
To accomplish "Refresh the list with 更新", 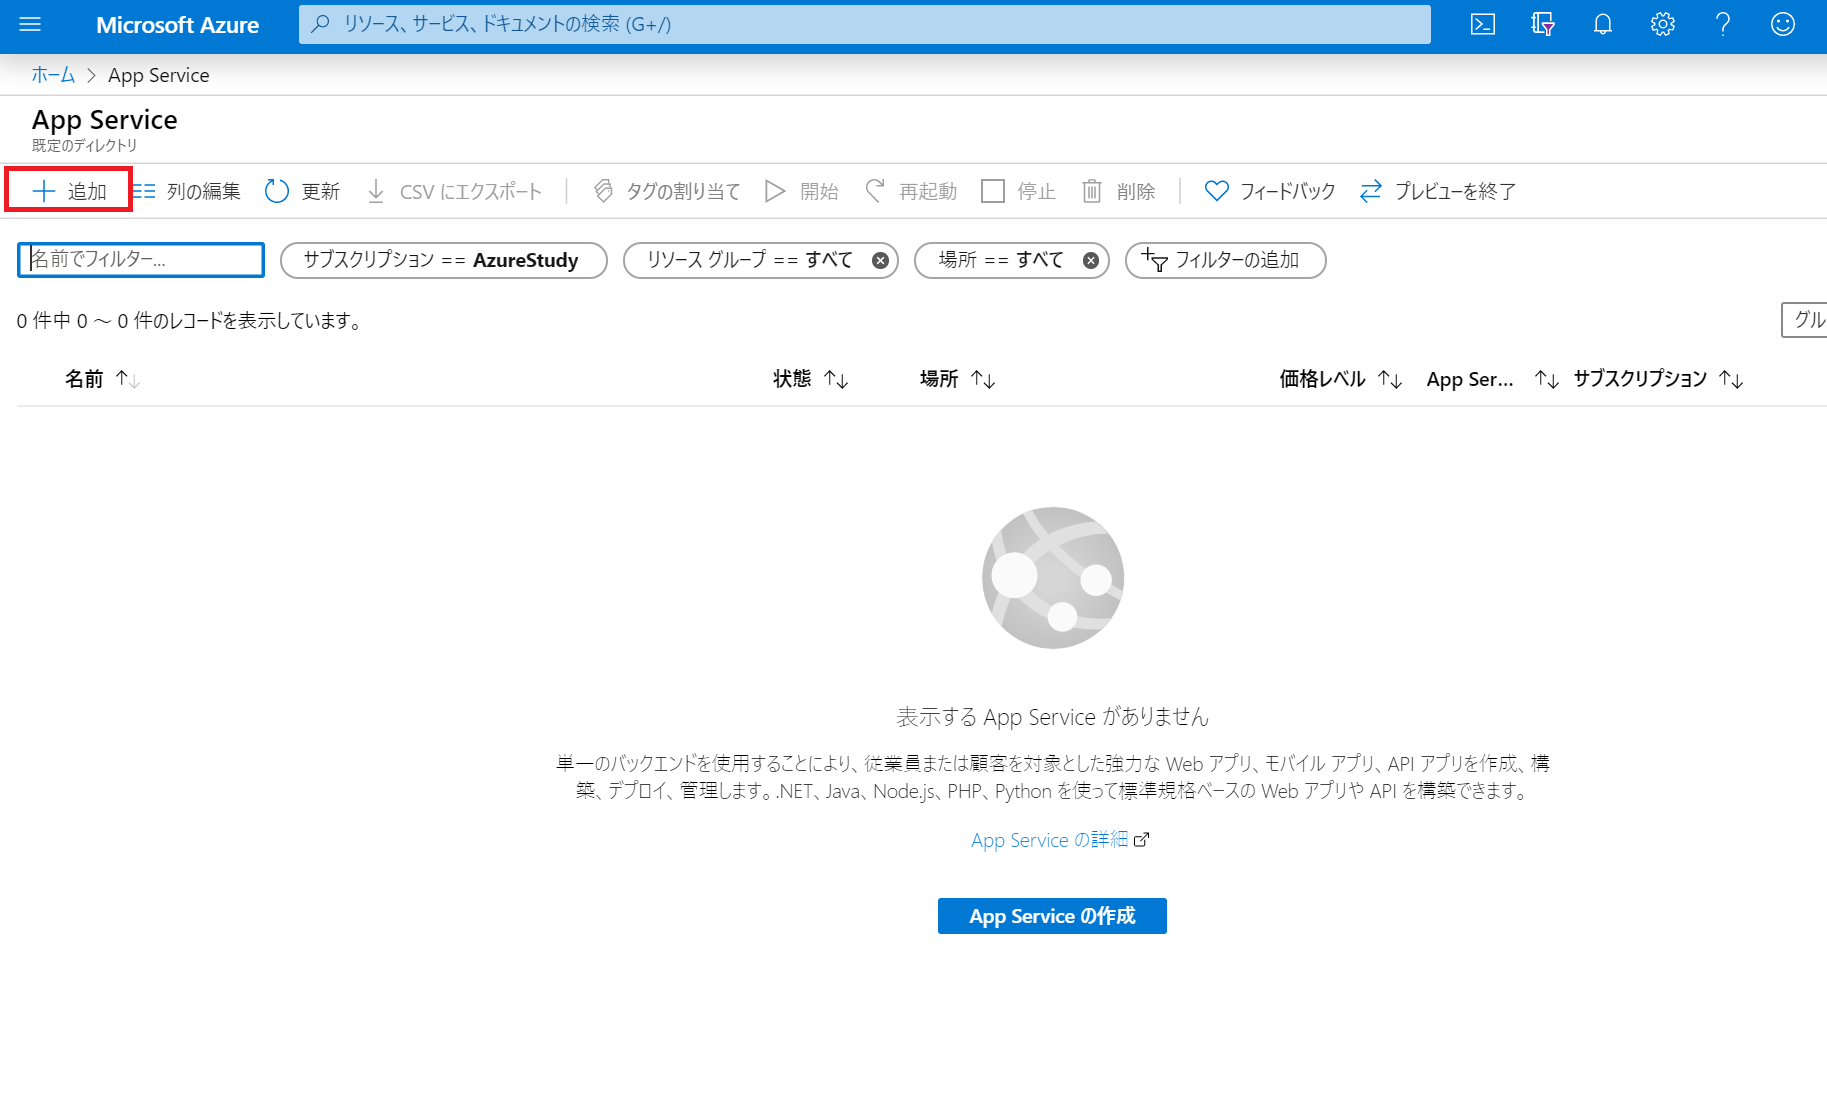I will click(x=303, y=191).
